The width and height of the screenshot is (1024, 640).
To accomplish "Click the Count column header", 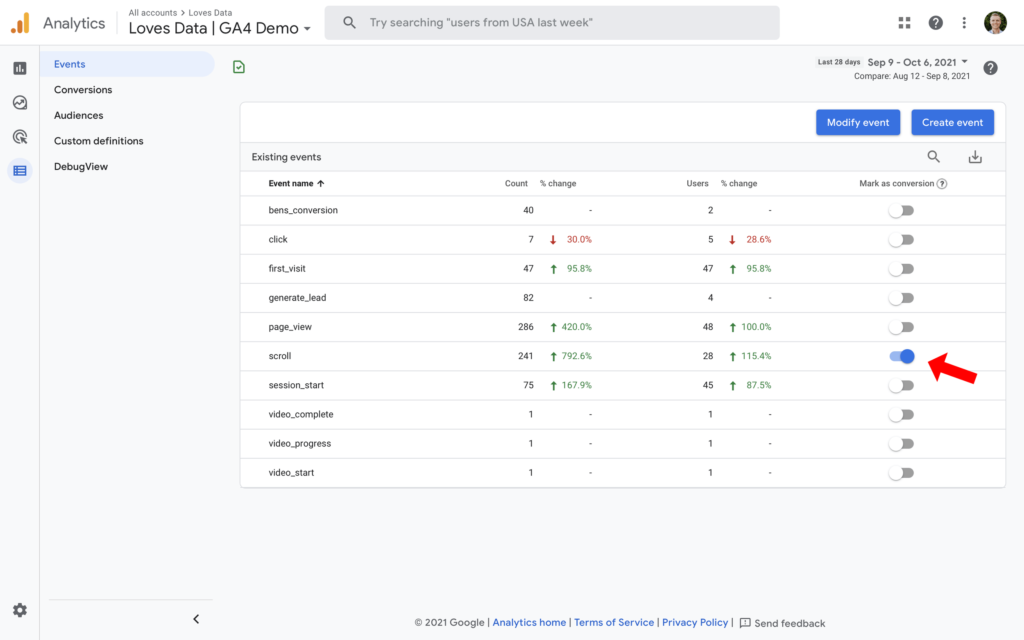I will click(516, 184).
